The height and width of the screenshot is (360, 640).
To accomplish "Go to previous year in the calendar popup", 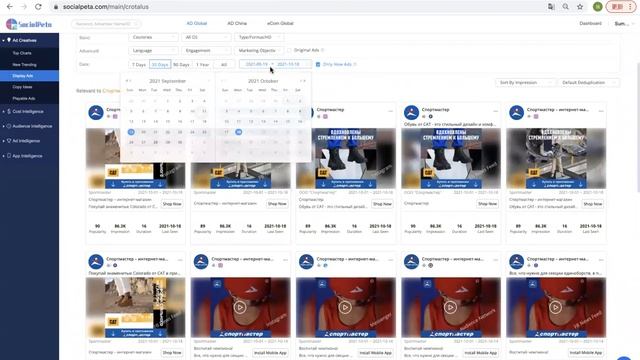I will coord(127,81).
